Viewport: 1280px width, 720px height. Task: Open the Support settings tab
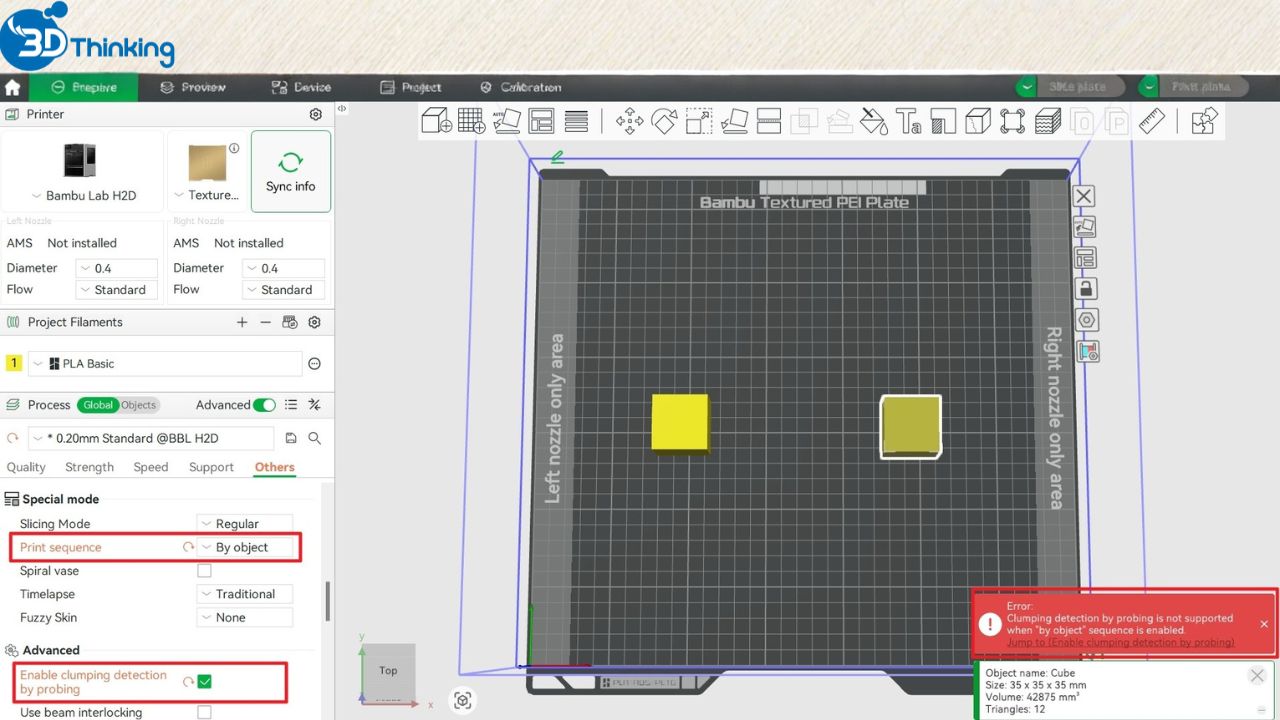(x=211, y=467)
